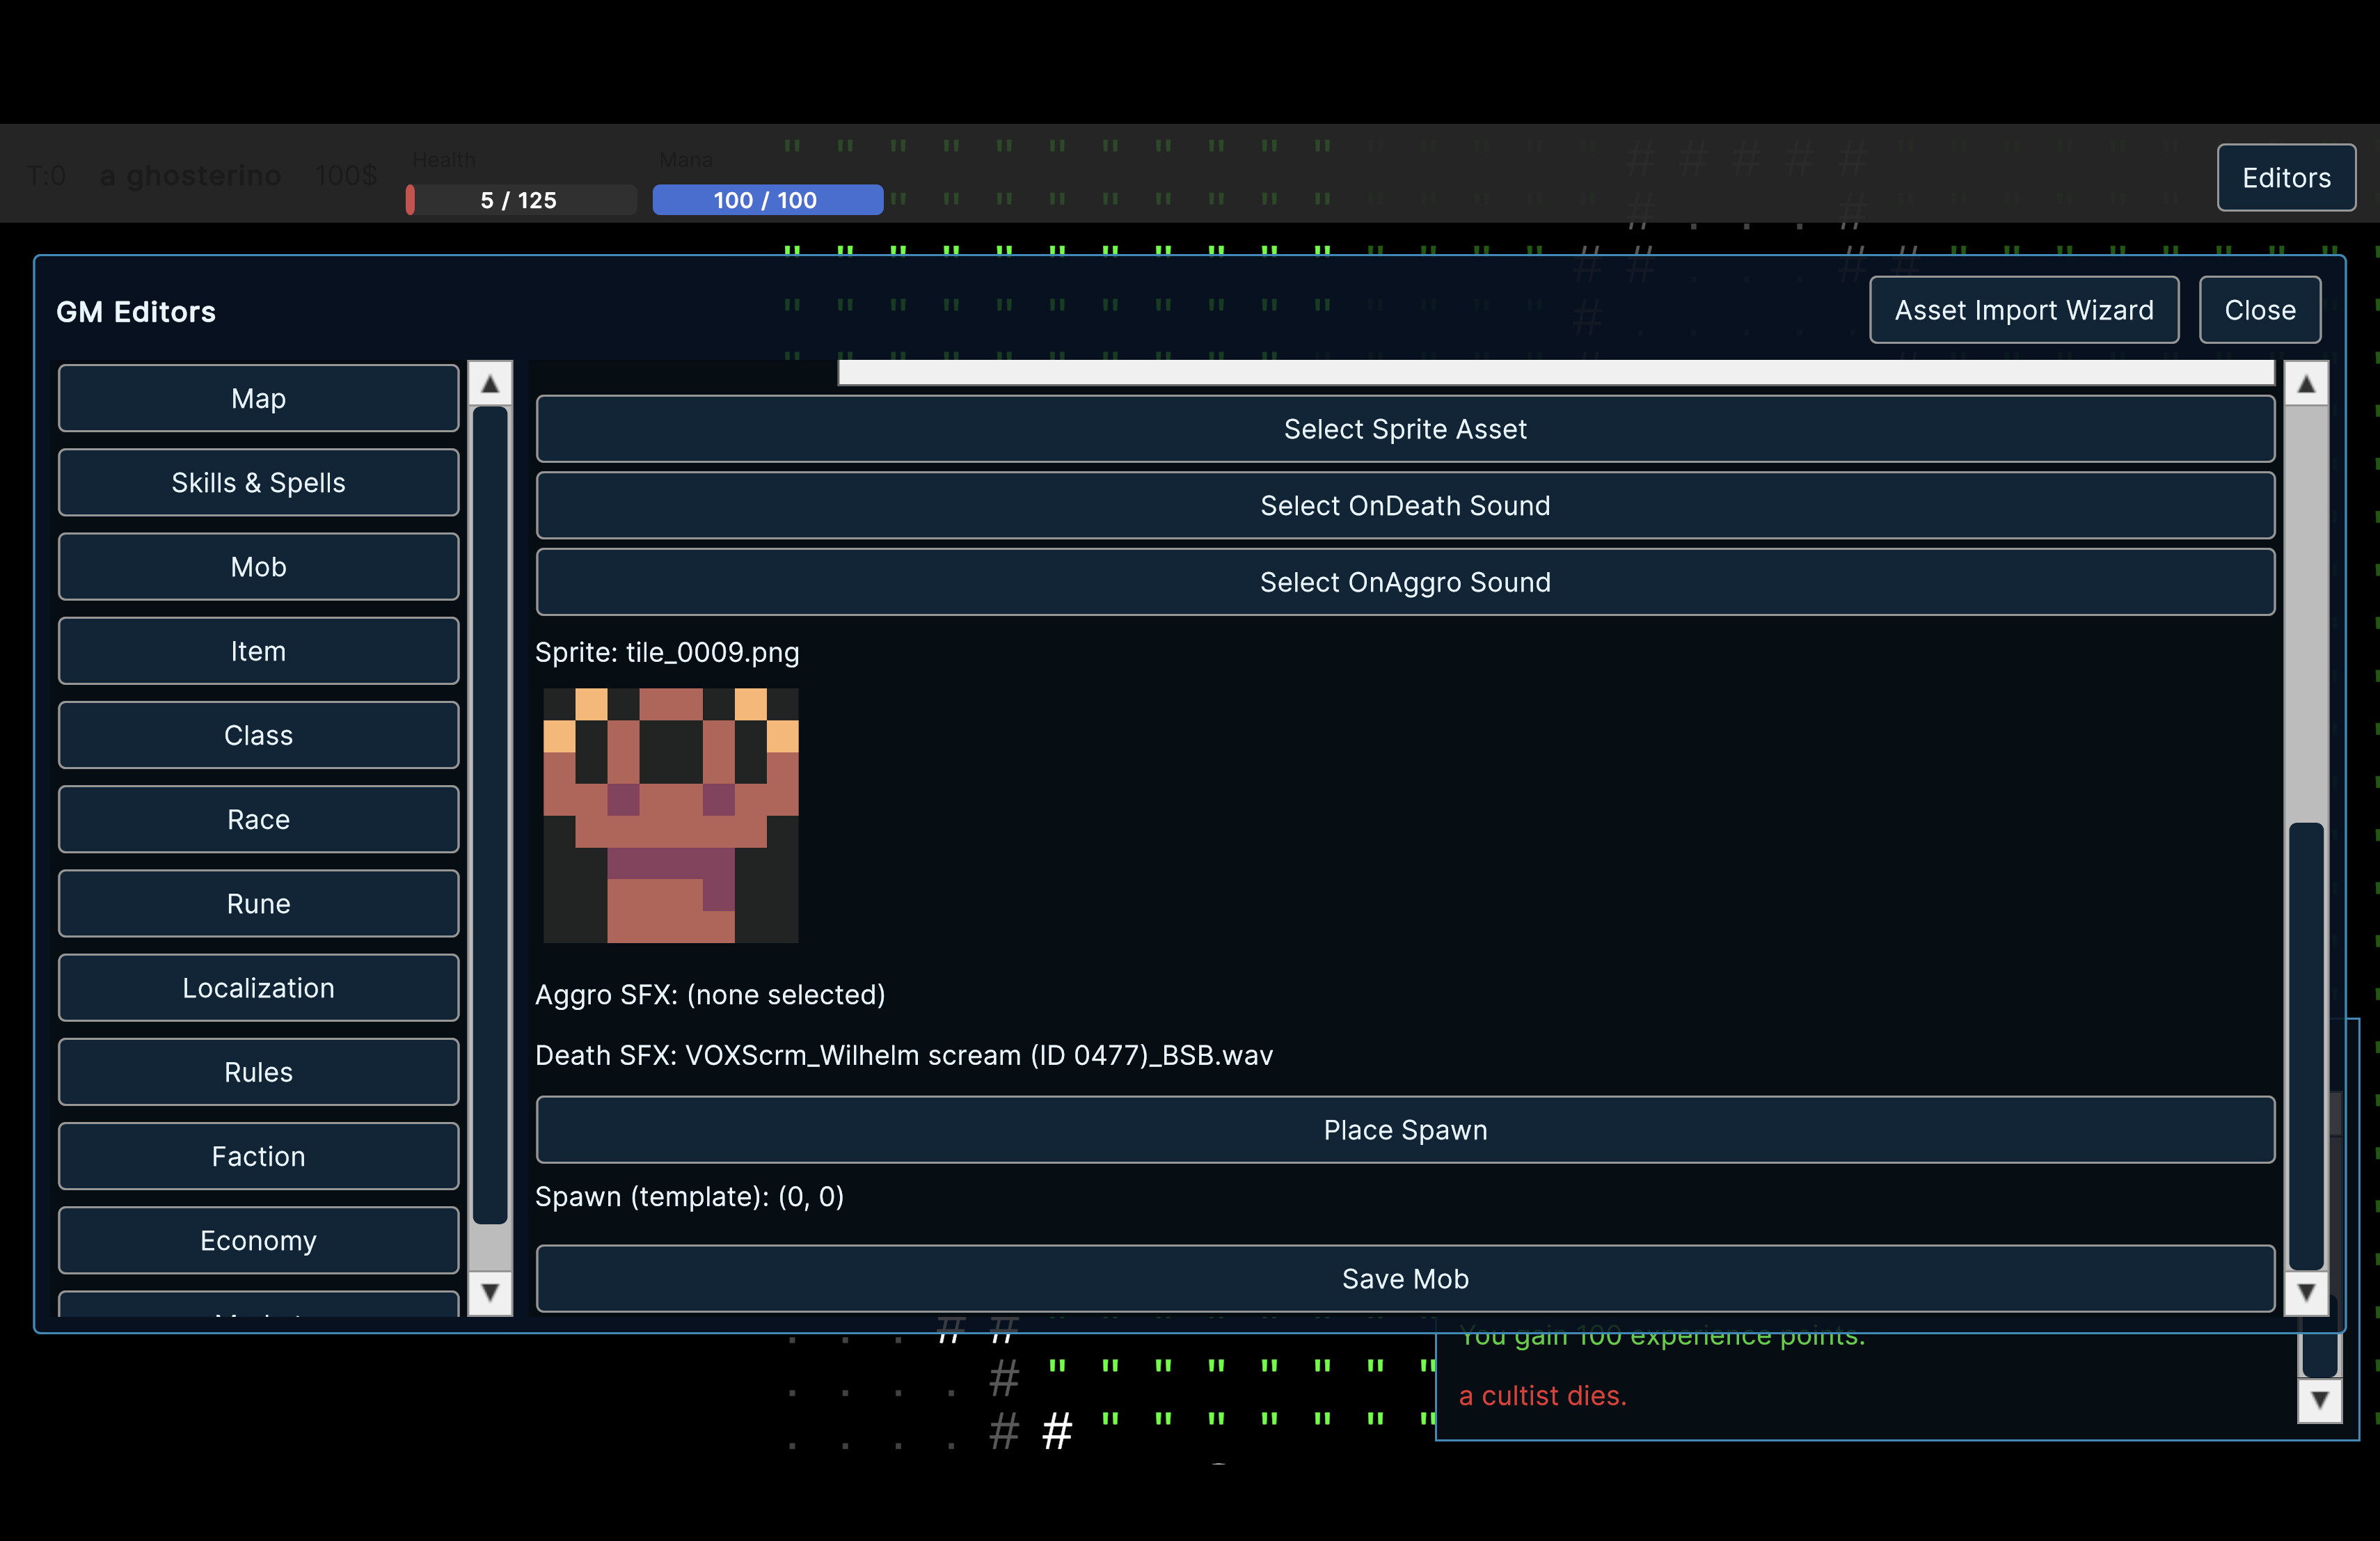This screenshot has width=2380, height=1541.
Task: Open the Race editor
Action: coord(258,819)
